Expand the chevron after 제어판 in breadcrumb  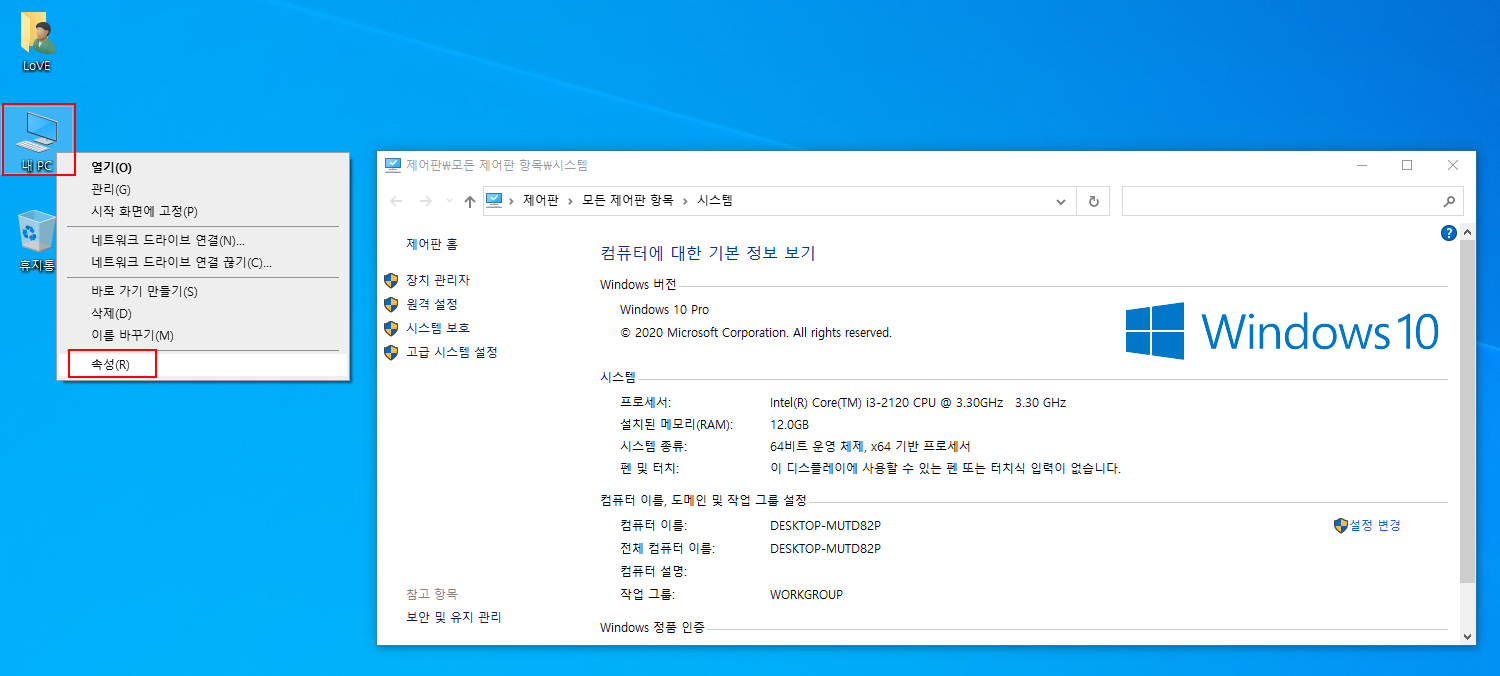571,201
